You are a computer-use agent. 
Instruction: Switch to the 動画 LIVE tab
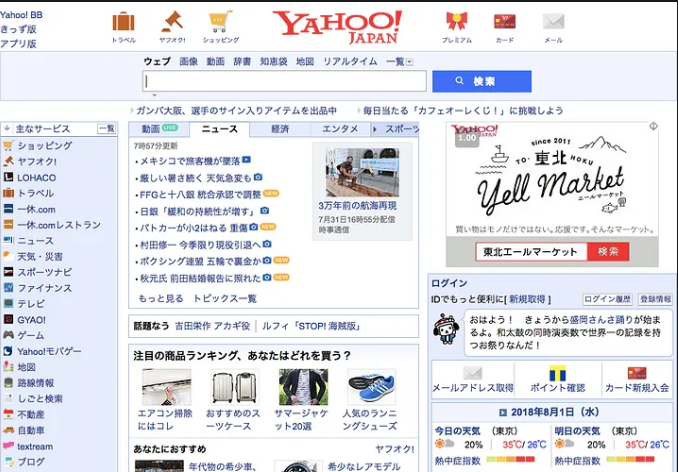pos(159,129)
